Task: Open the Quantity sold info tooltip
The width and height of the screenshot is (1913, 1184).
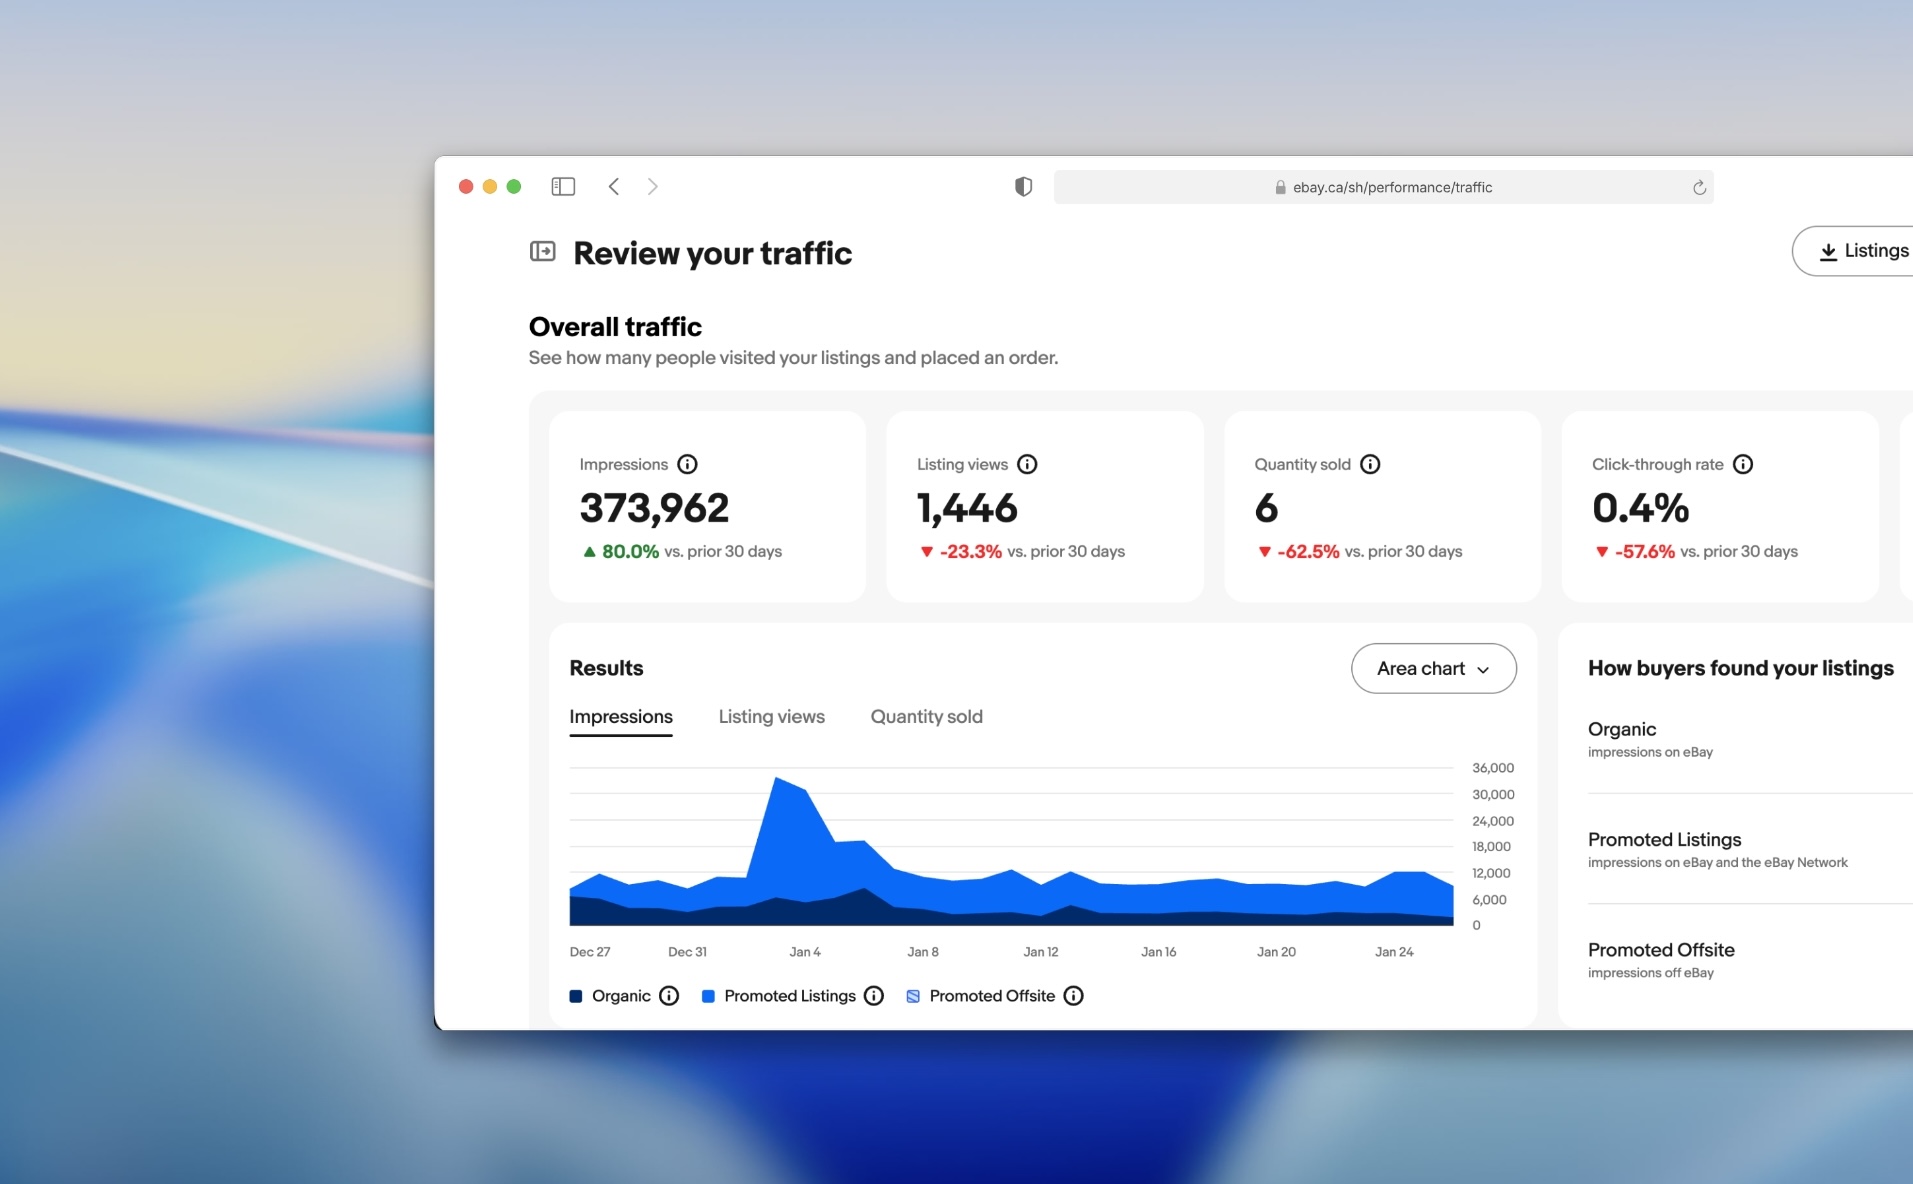Action: click(1369, 464)
